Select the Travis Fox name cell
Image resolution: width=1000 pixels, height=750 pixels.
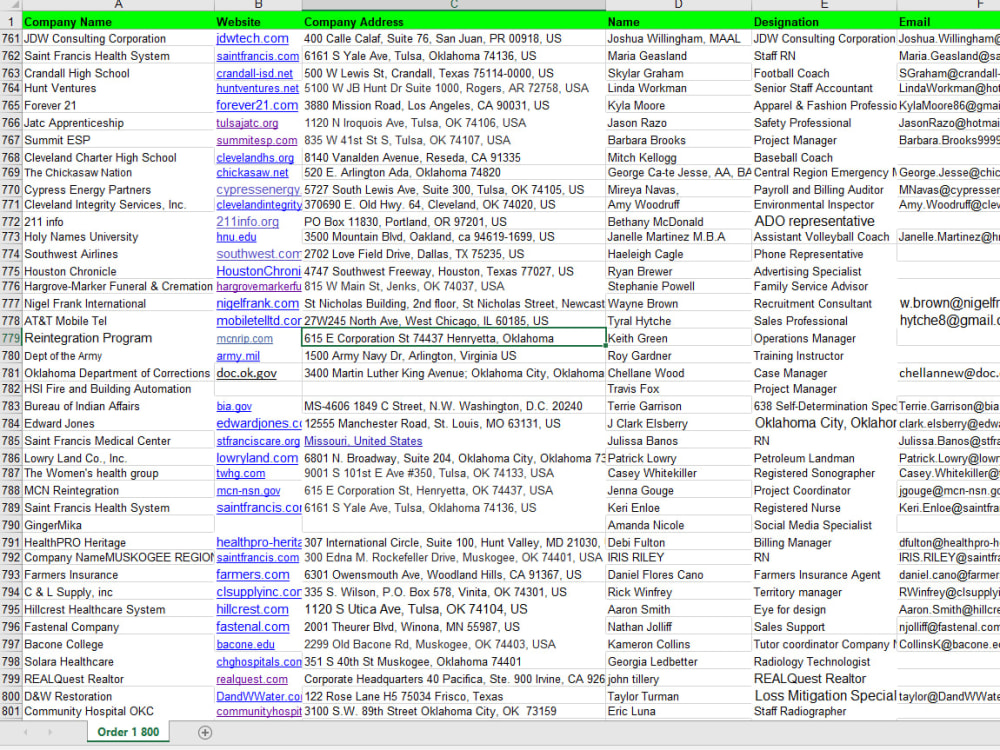(x=679, y=389)
